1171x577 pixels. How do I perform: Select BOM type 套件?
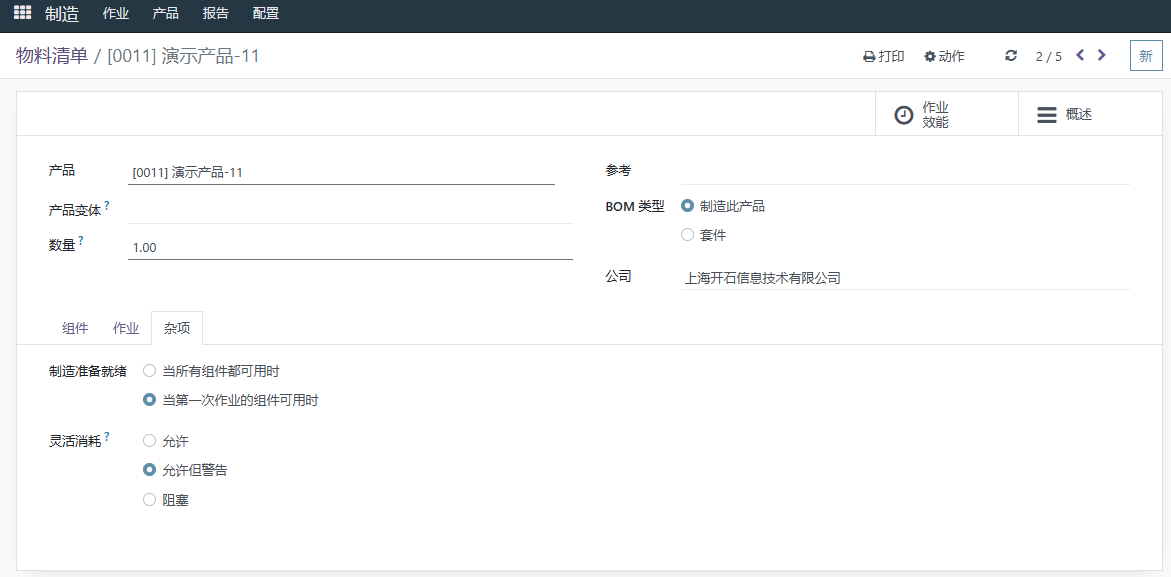688,235
